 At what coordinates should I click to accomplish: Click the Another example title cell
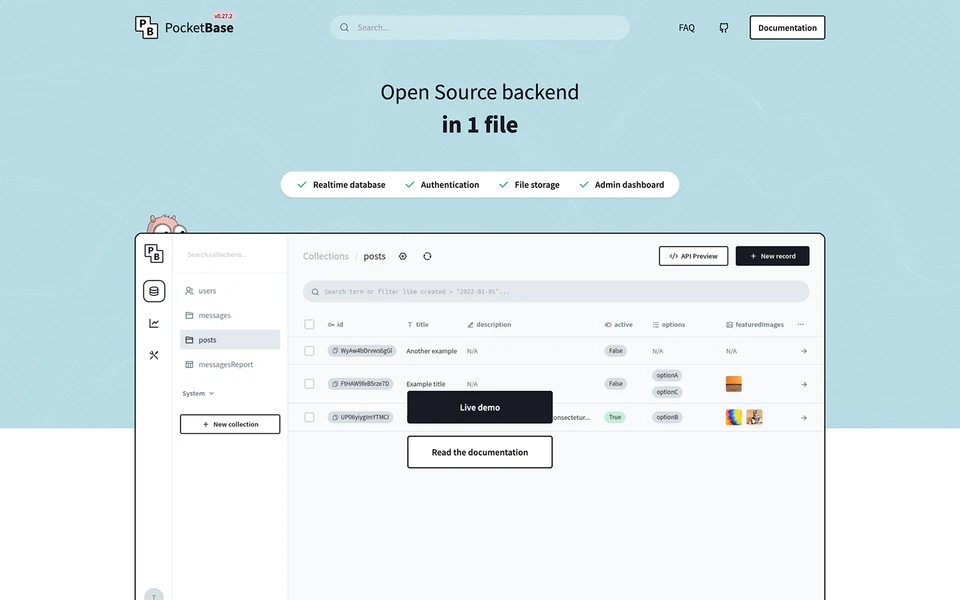pos(432,351)
